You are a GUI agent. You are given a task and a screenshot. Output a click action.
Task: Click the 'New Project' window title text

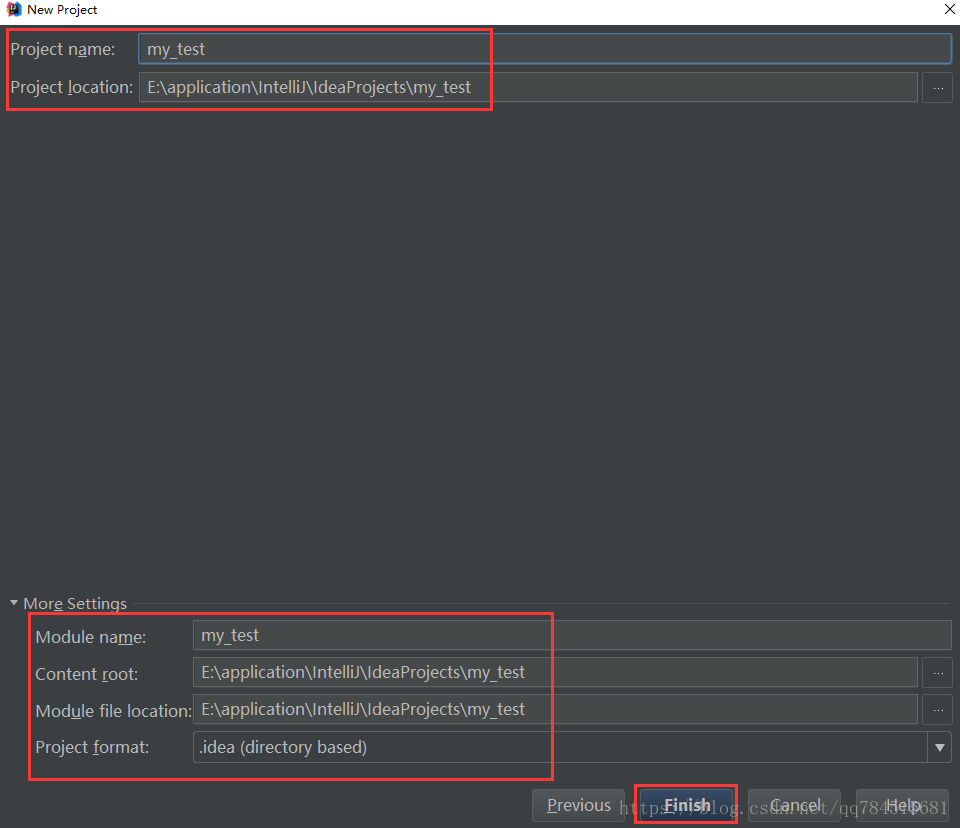click(62, 10)
